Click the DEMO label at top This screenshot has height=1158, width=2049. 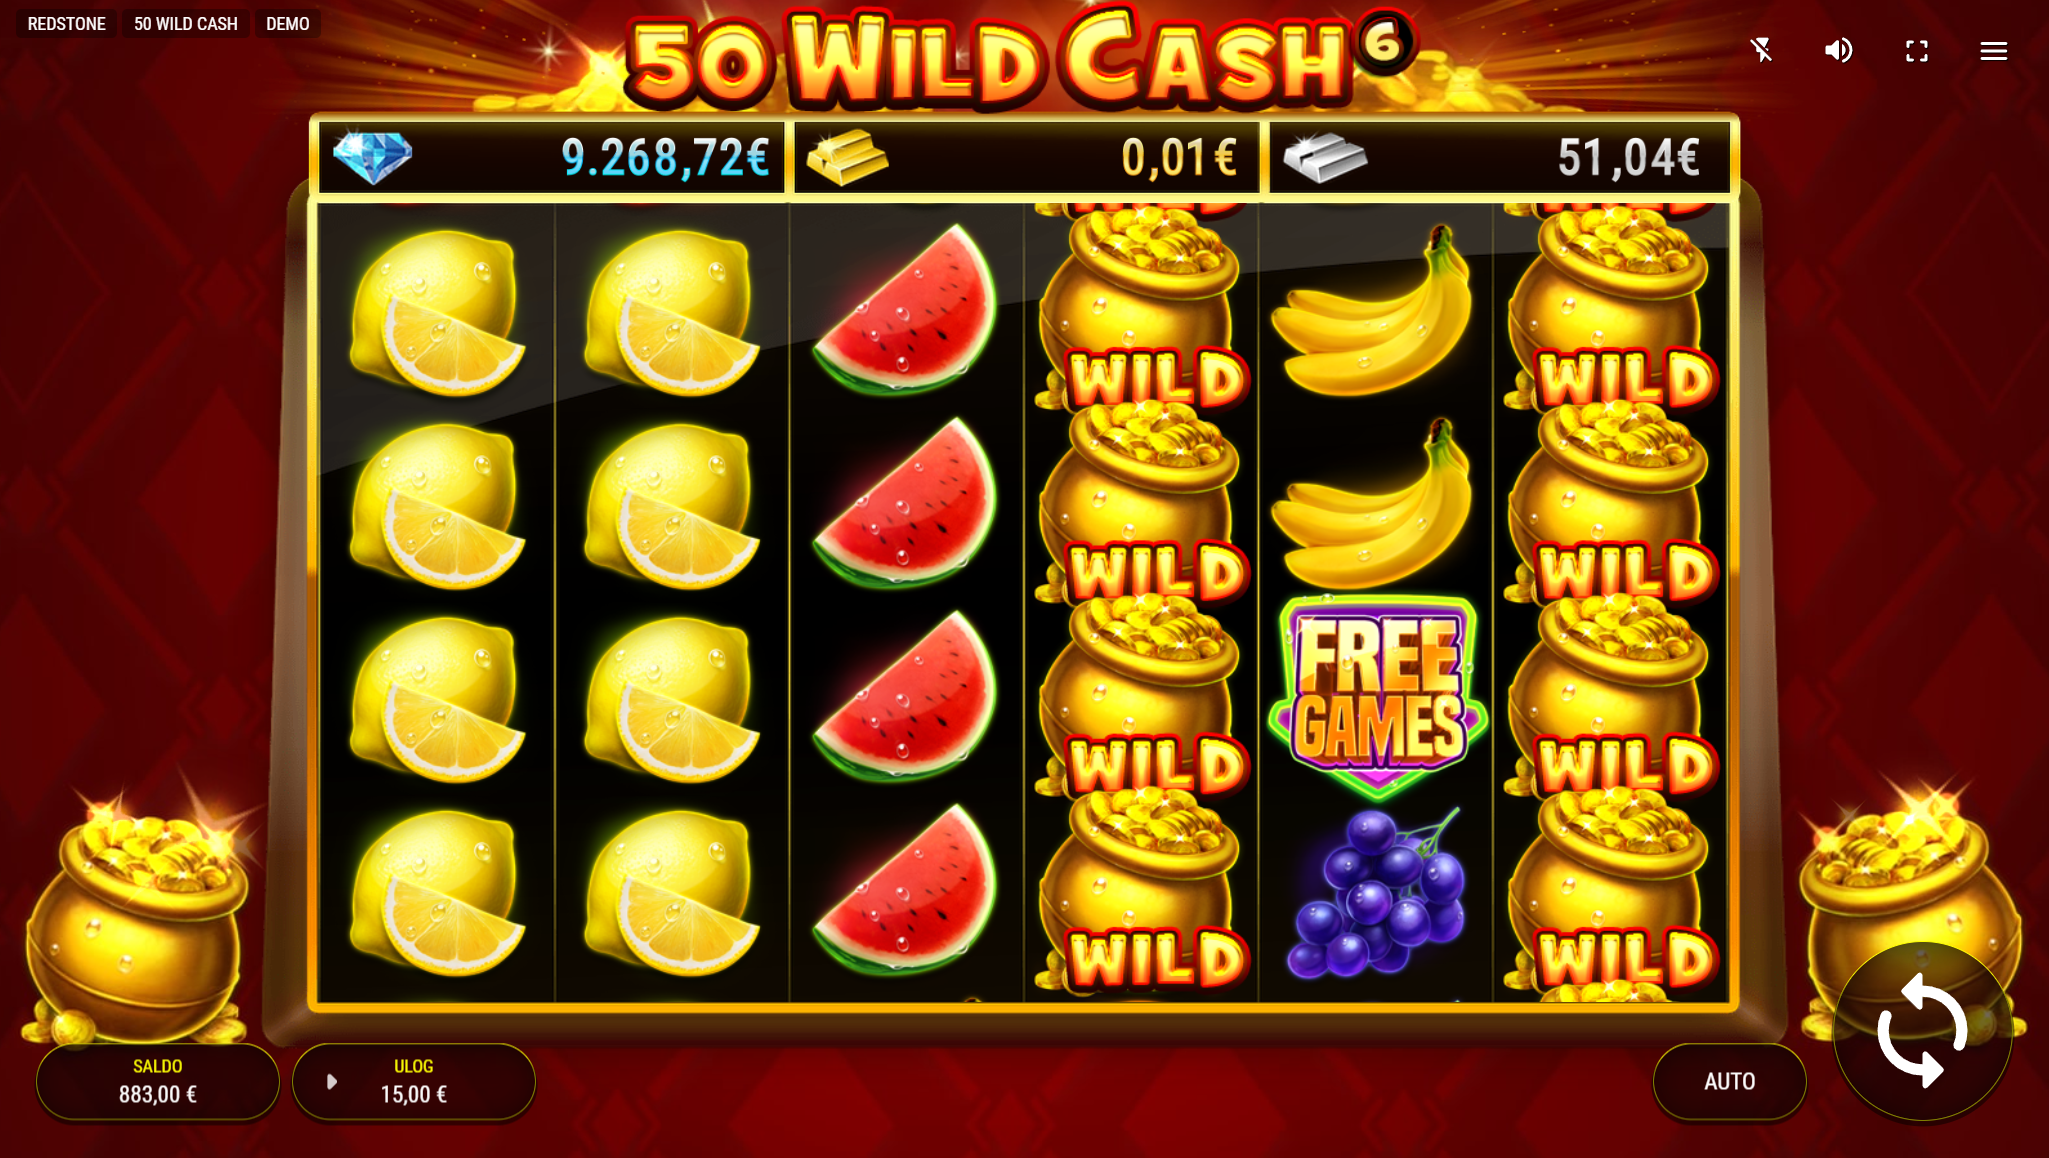(x=287, y=24)
